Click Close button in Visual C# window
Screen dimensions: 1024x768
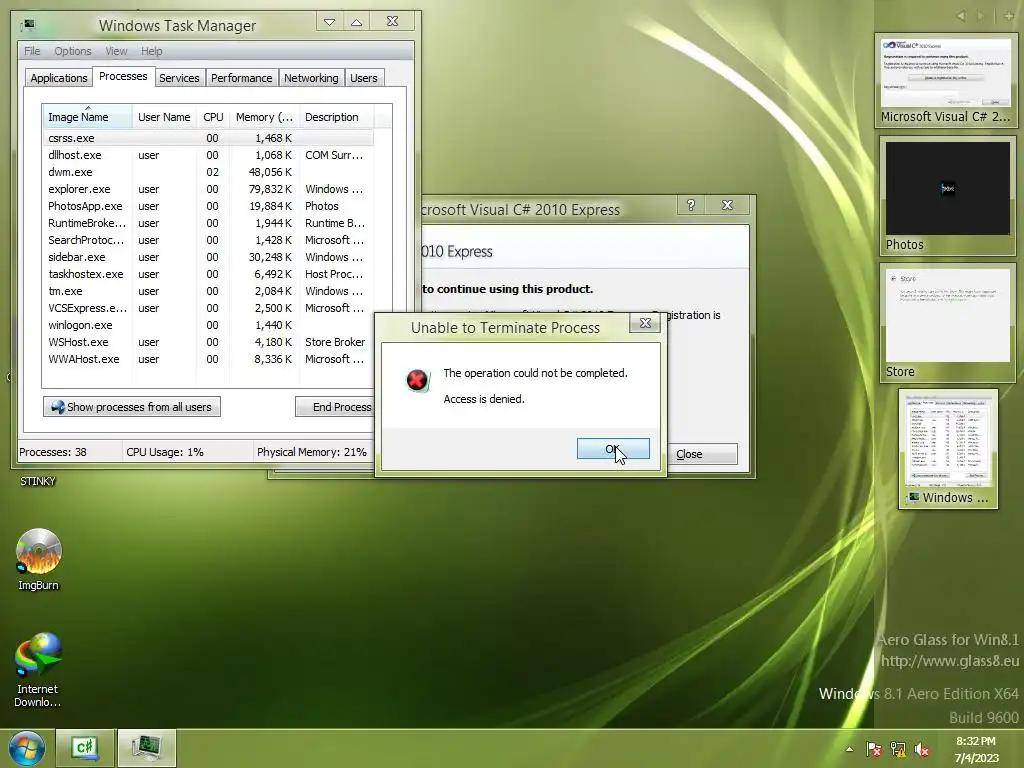pos(702,454)
